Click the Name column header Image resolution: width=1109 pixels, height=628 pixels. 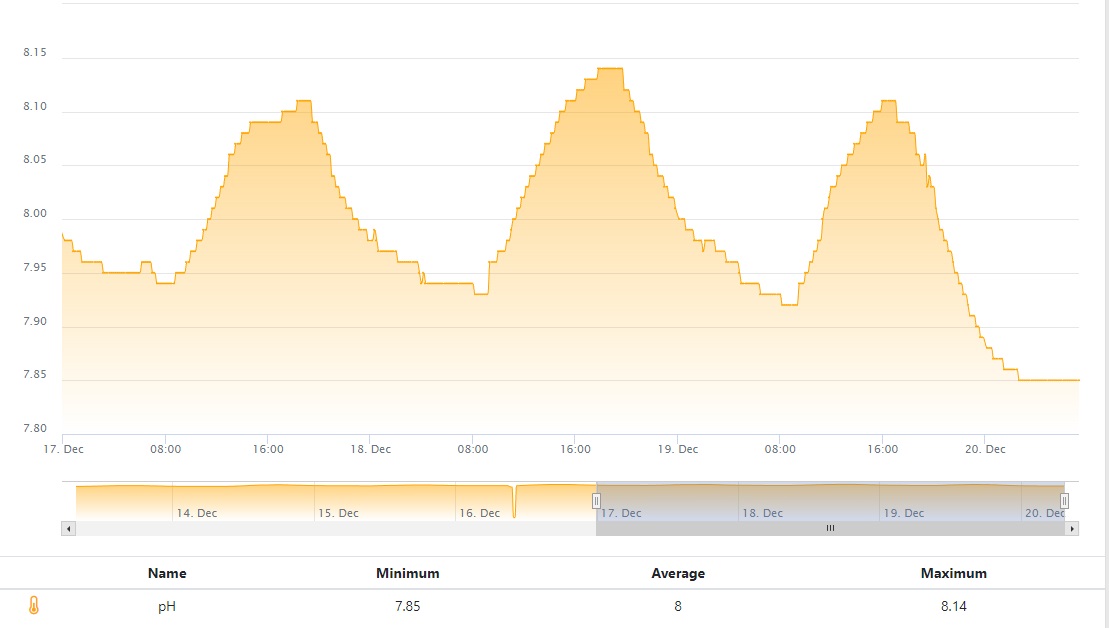click(x=167, y=574)
